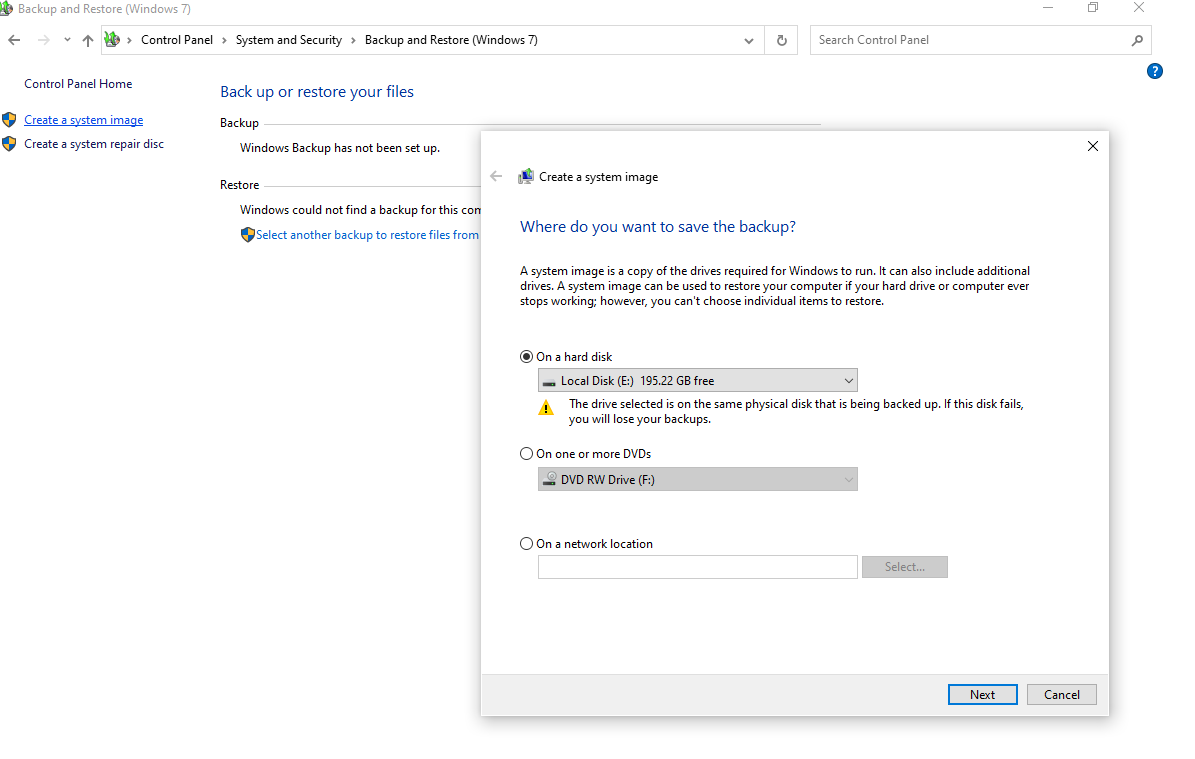Click shield icon next to Create a system image
The image size is (1195, 759).
pyautogui.click(x=9, y=120)
